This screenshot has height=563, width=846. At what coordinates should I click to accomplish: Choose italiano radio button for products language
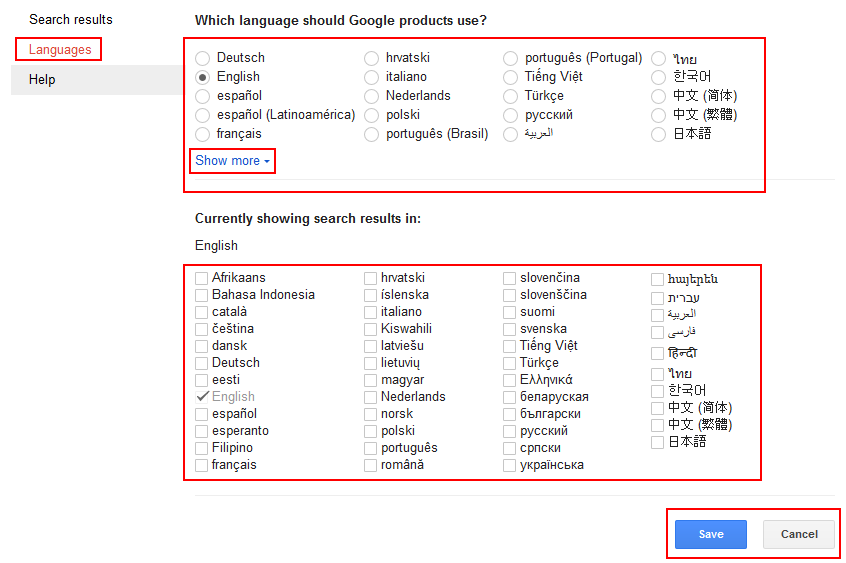pyautogui.click(x=371, y=77)
